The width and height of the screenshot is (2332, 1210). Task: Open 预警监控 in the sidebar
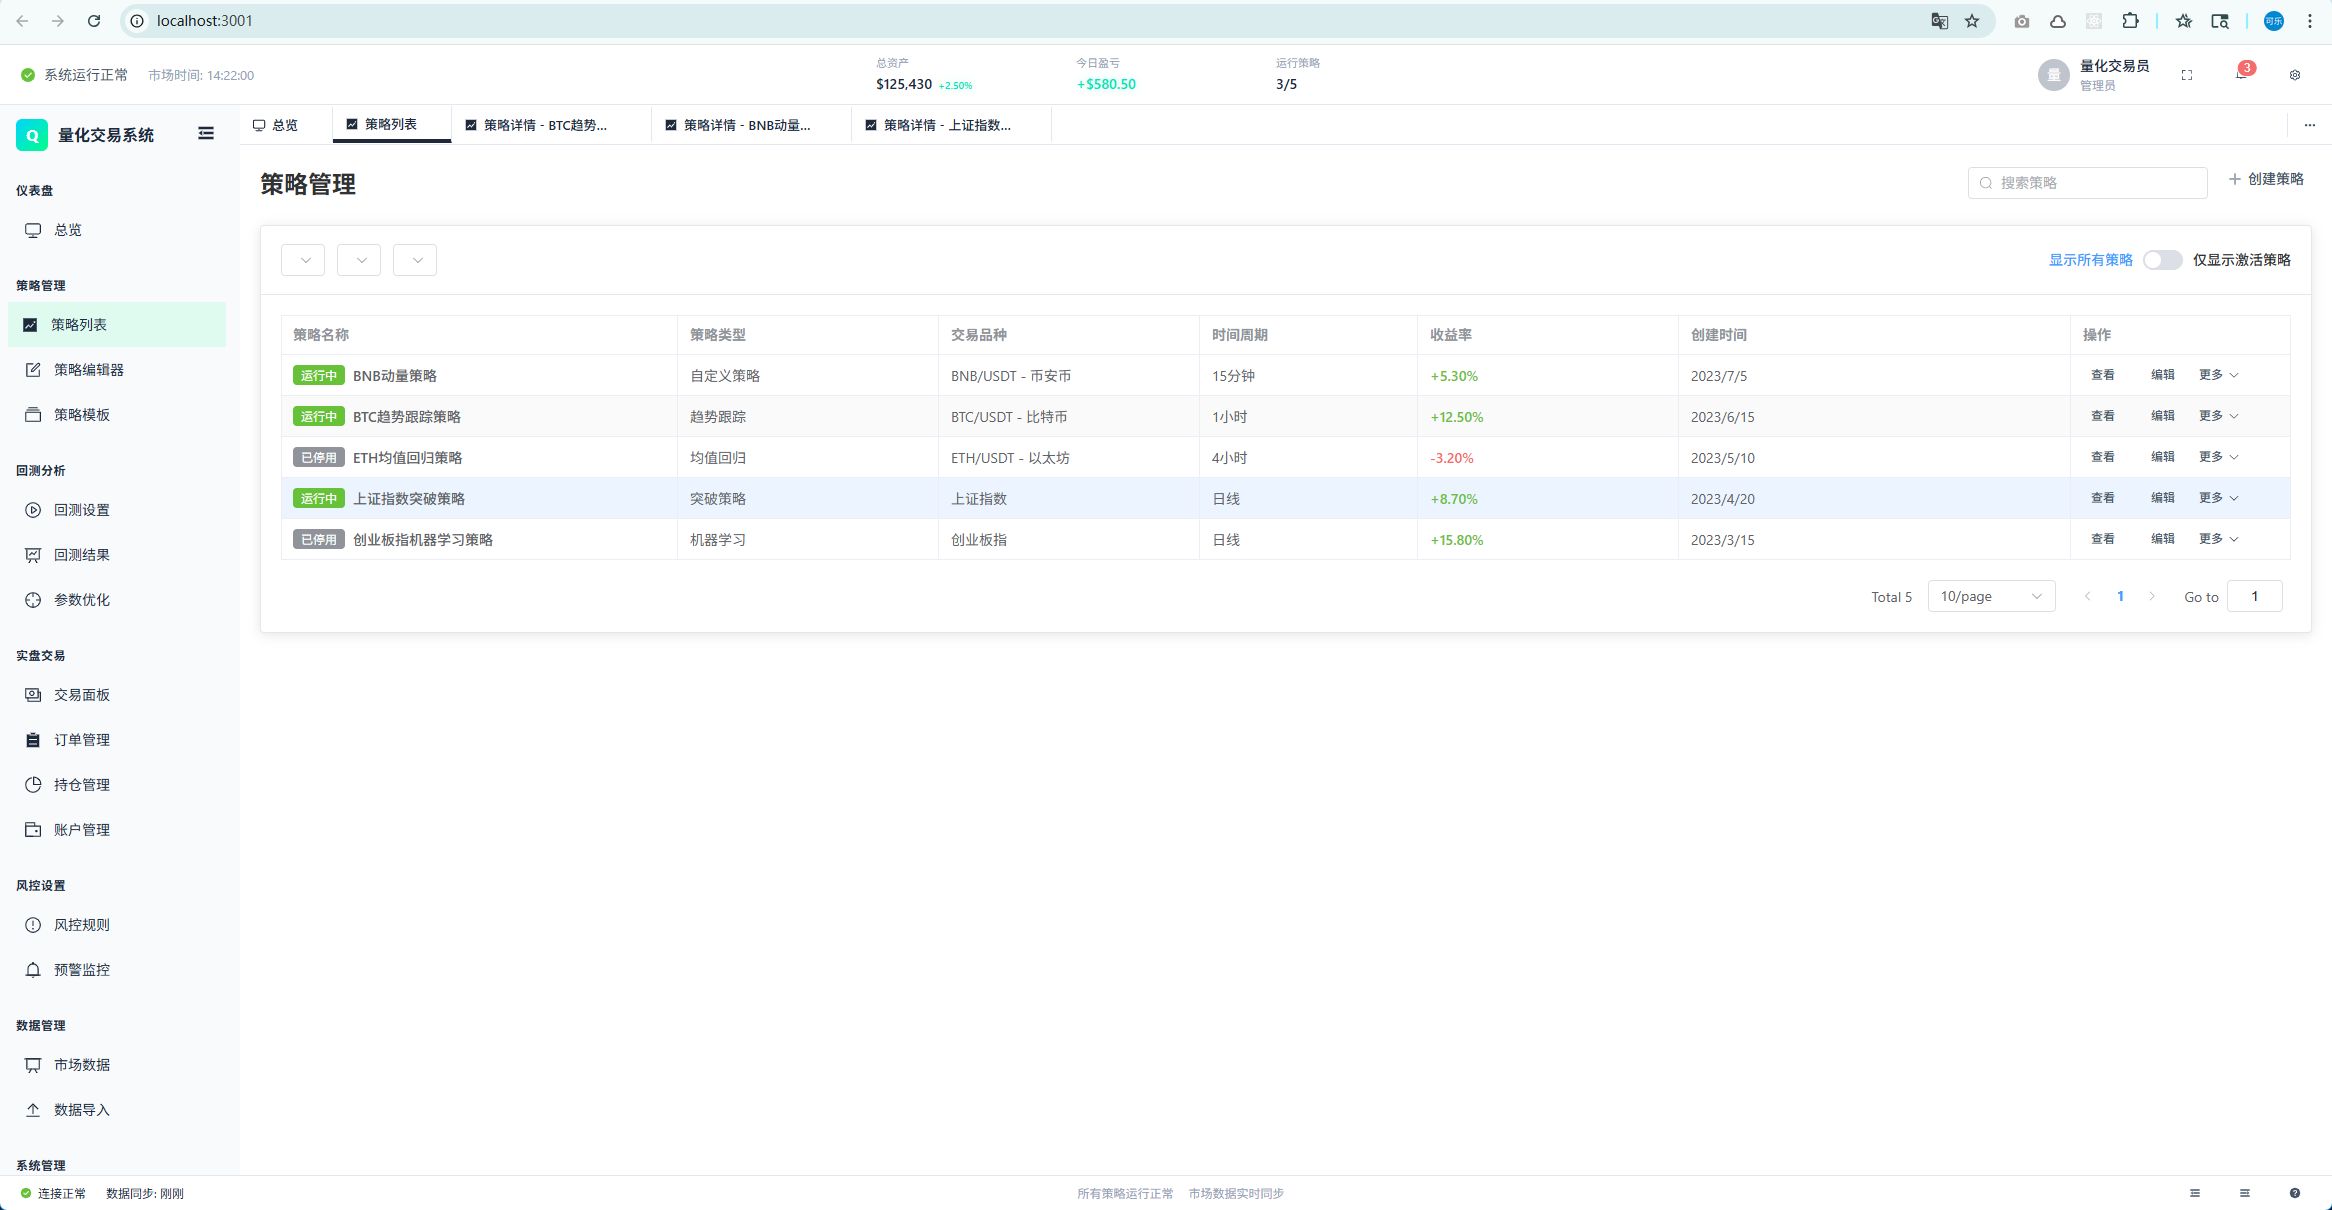[x=117, y=970]
